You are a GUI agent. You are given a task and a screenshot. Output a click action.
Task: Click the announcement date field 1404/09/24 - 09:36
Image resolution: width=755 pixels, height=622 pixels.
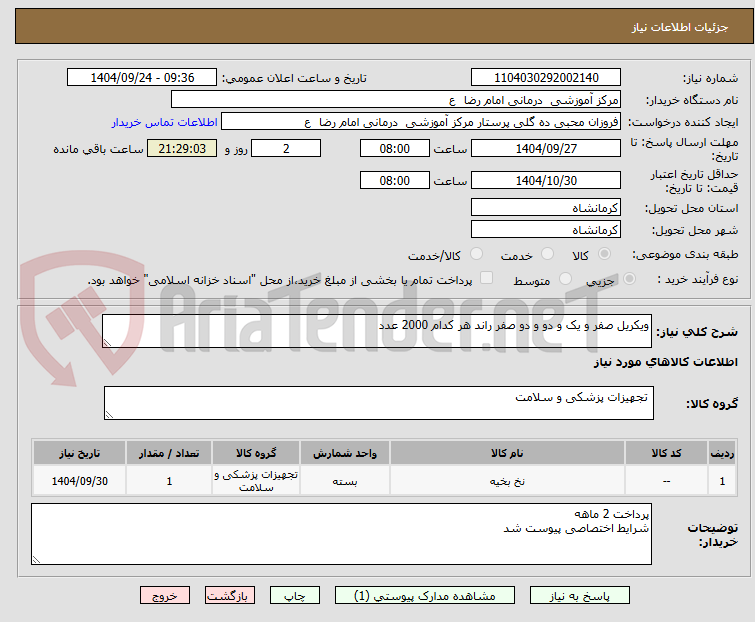coord(142,78)
